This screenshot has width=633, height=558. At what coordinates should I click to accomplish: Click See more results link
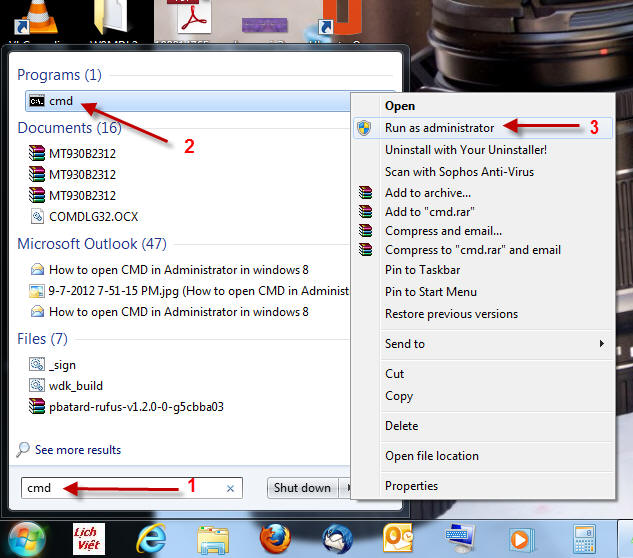[x=78, y=450]
